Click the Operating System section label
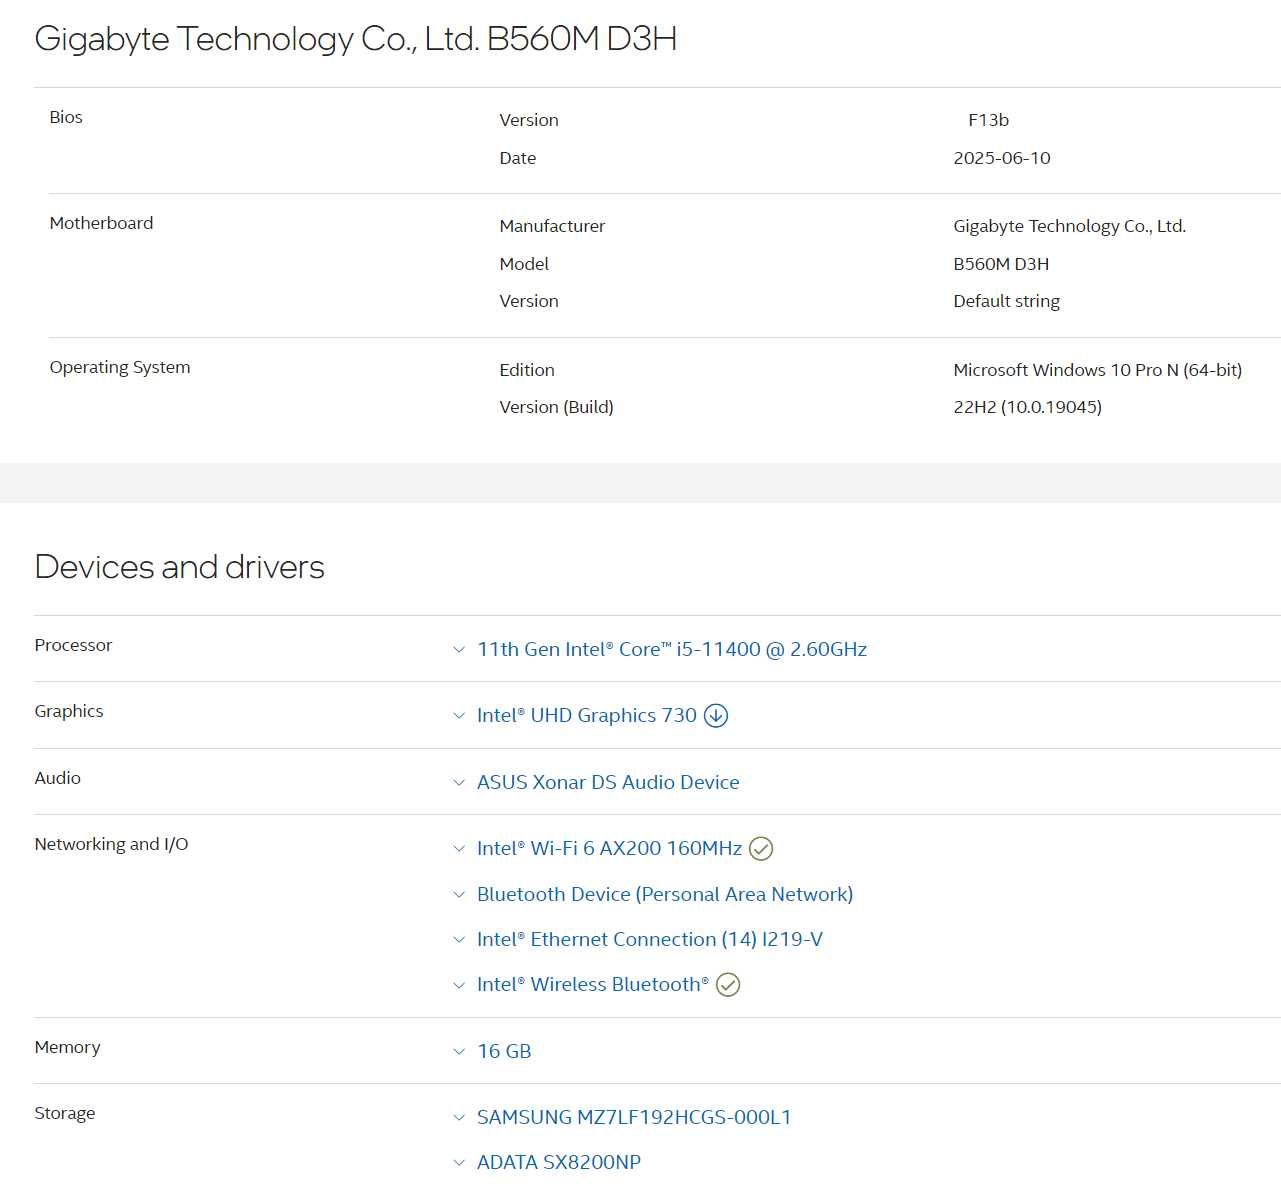Image resolution: width=1281 pixels, height=1201 pixels. (x=120, y=367)
